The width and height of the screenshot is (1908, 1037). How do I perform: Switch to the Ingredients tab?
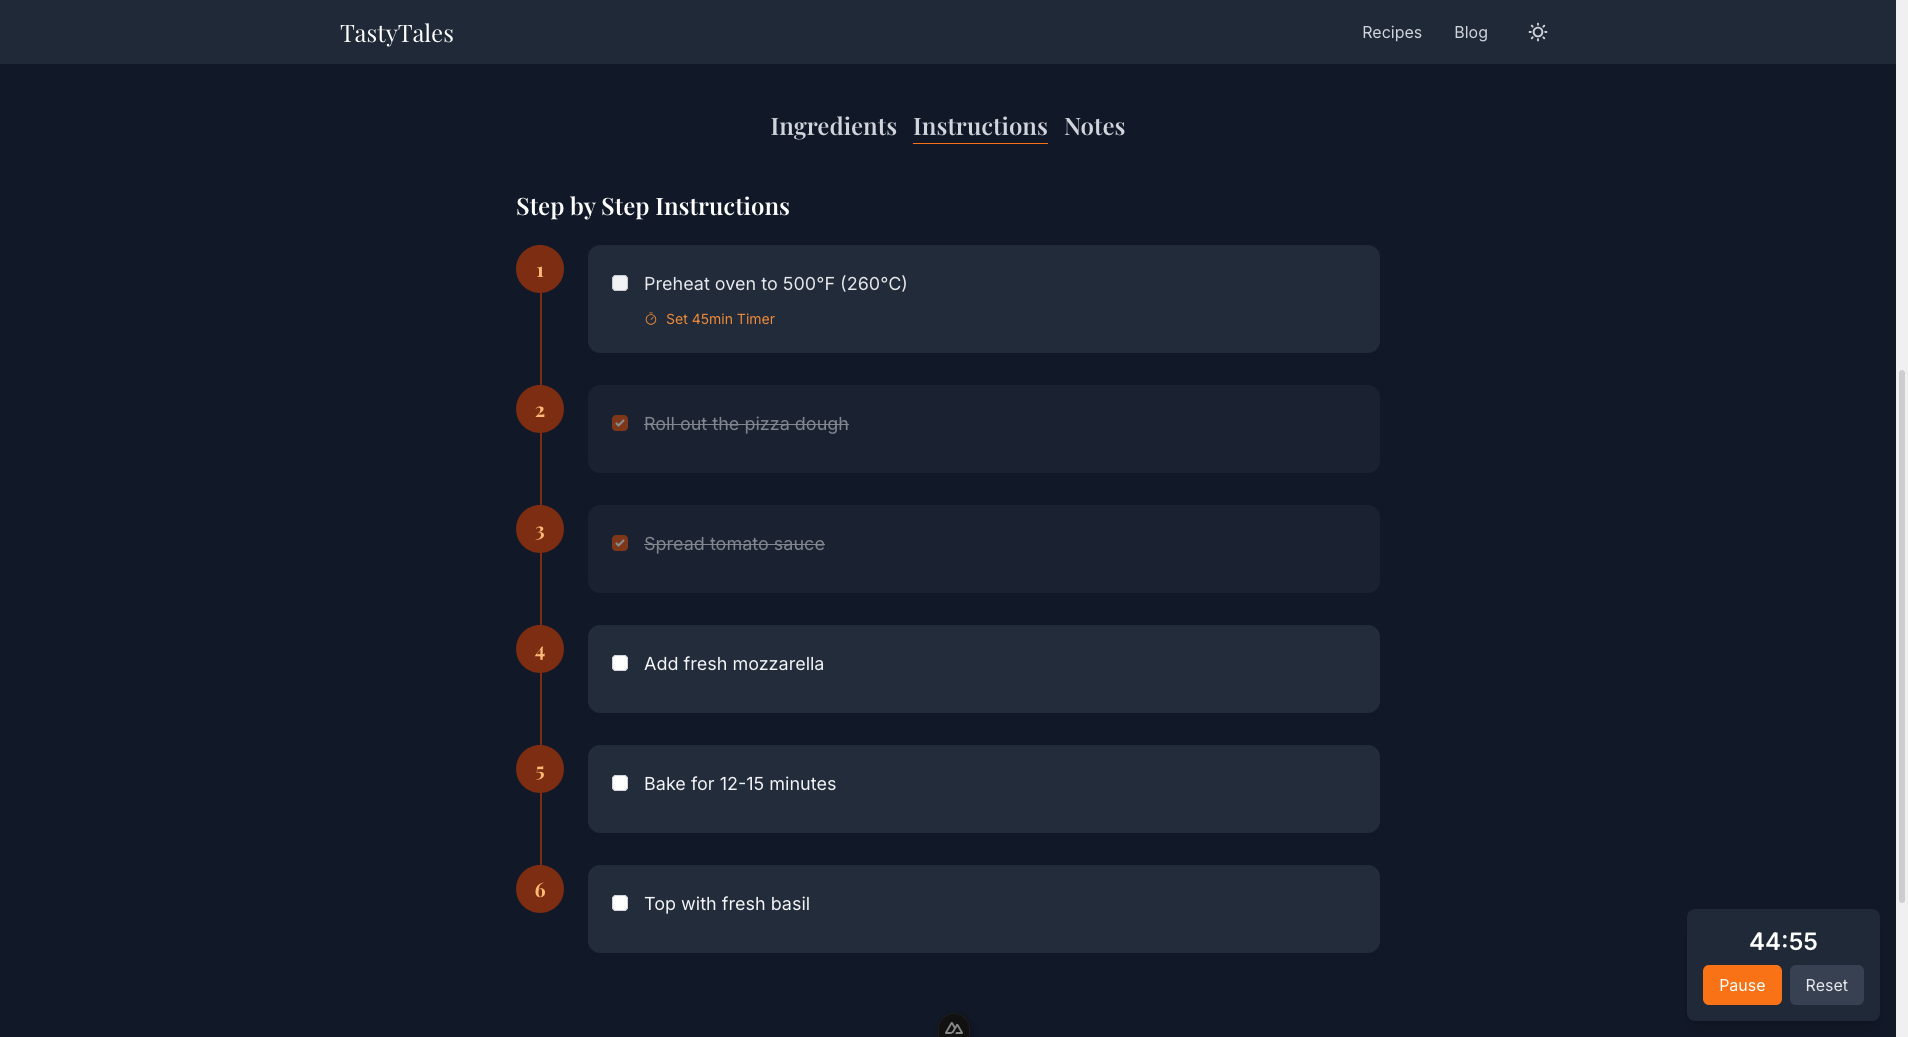[833, 126]
